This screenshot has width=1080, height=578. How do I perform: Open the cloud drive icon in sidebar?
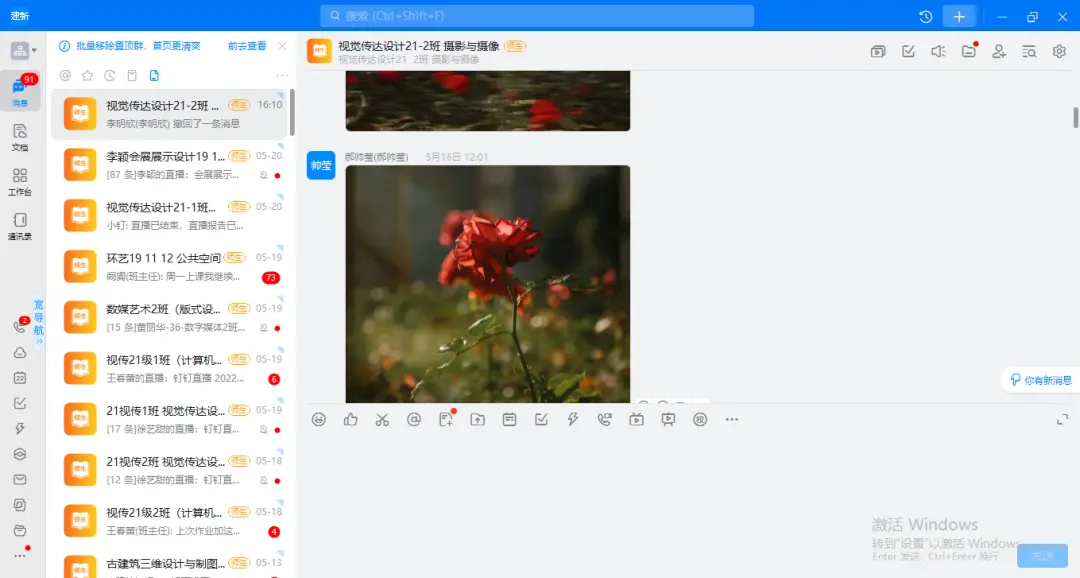click(20, 353)
